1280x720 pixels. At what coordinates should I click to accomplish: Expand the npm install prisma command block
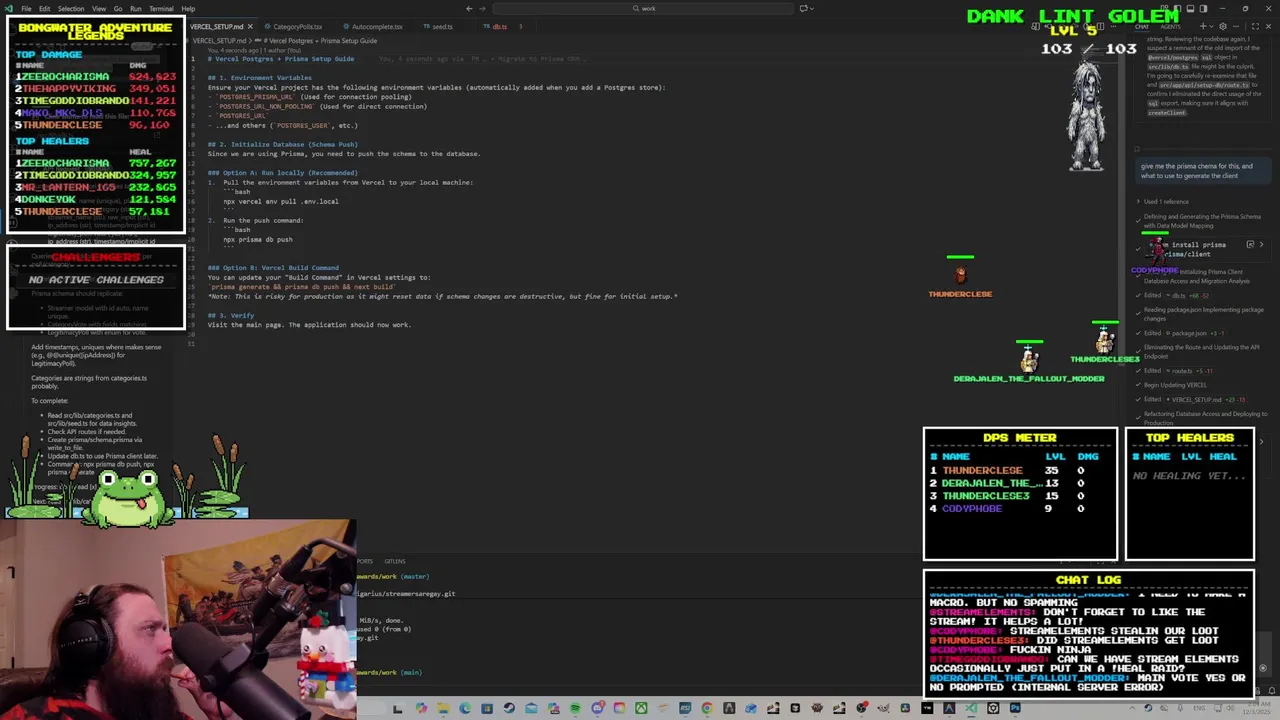1260,245
